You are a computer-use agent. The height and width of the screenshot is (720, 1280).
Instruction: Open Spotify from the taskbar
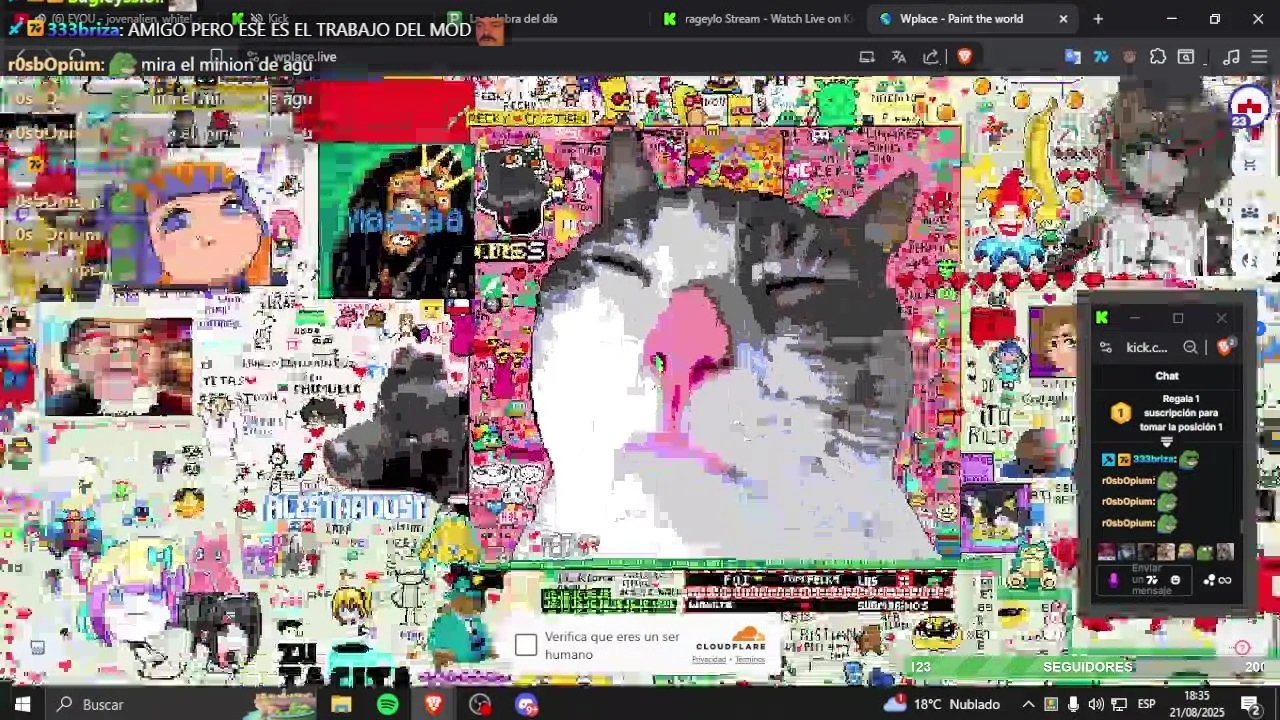tap(388, 704)
